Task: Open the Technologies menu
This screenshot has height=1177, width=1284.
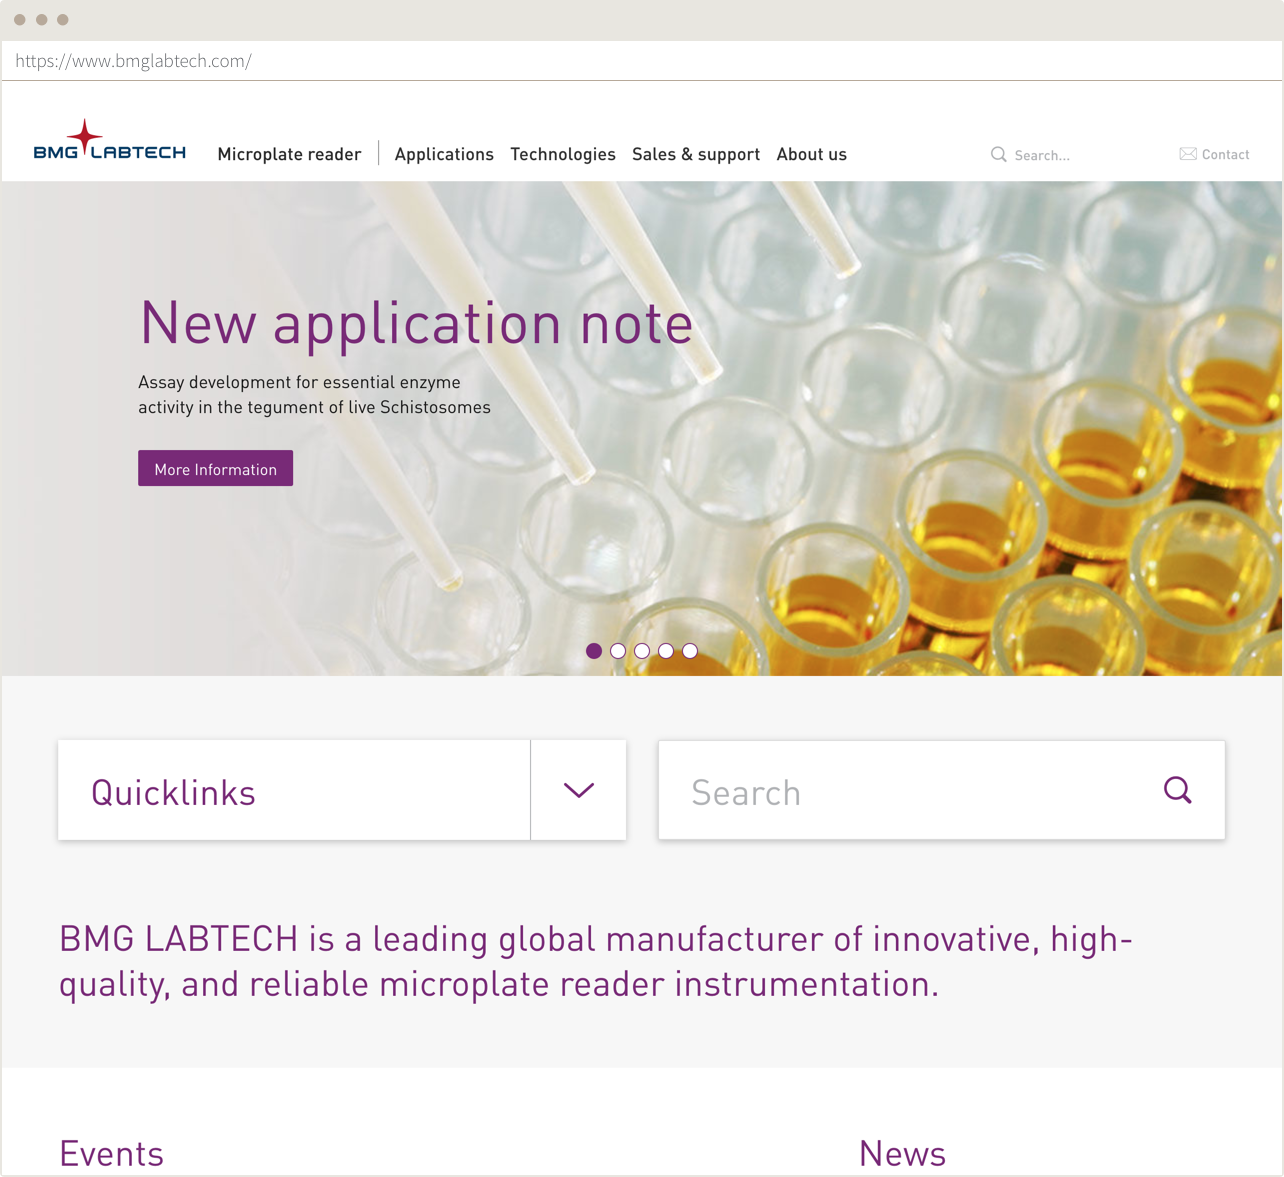Action: coord(562,154)
